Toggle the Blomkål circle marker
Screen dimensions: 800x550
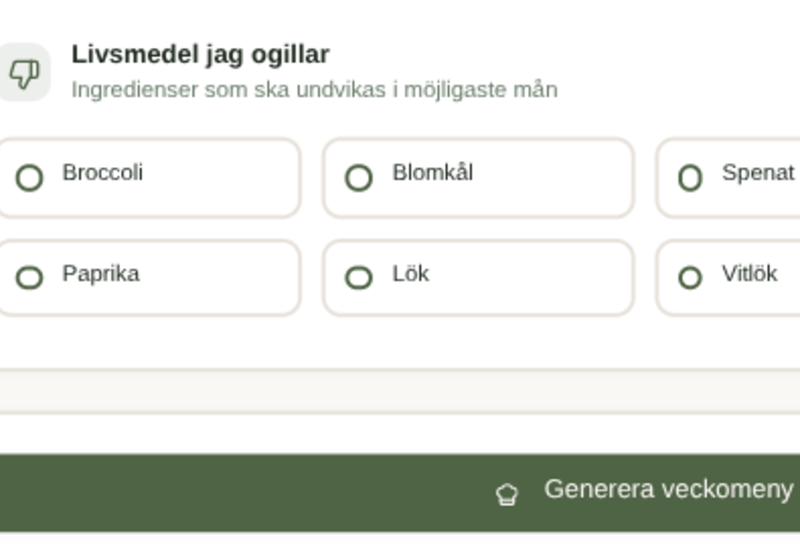click(x=358, y=178)
